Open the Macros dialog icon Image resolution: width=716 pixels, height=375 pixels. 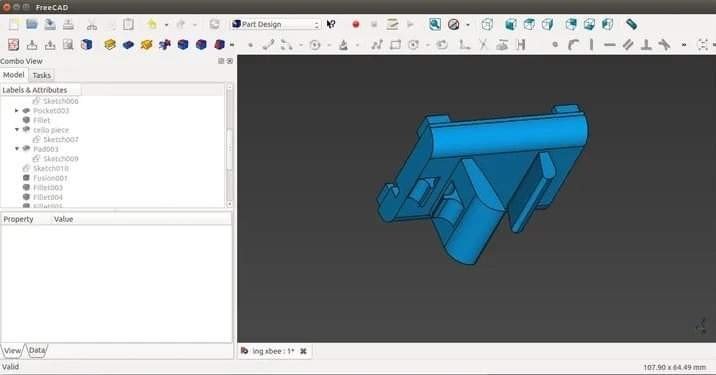click(392, 24)
